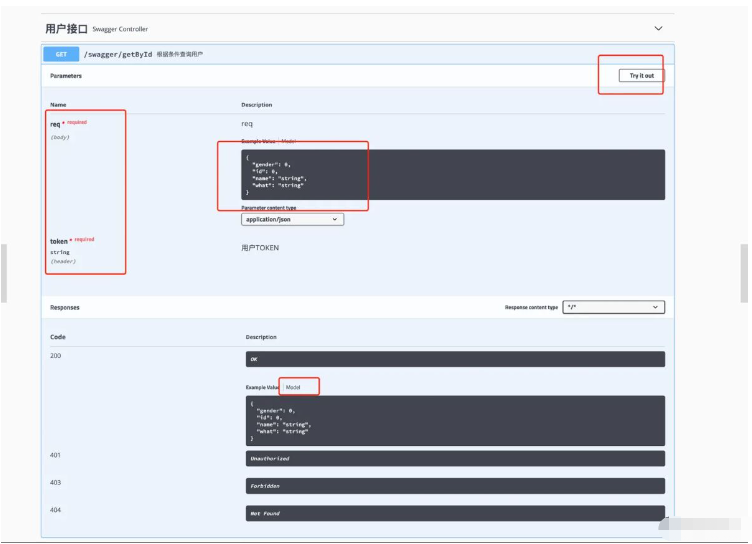This screenshot has width=752, height=544.
Task: Click the OK response description bar
Action: tap(454, 359)
